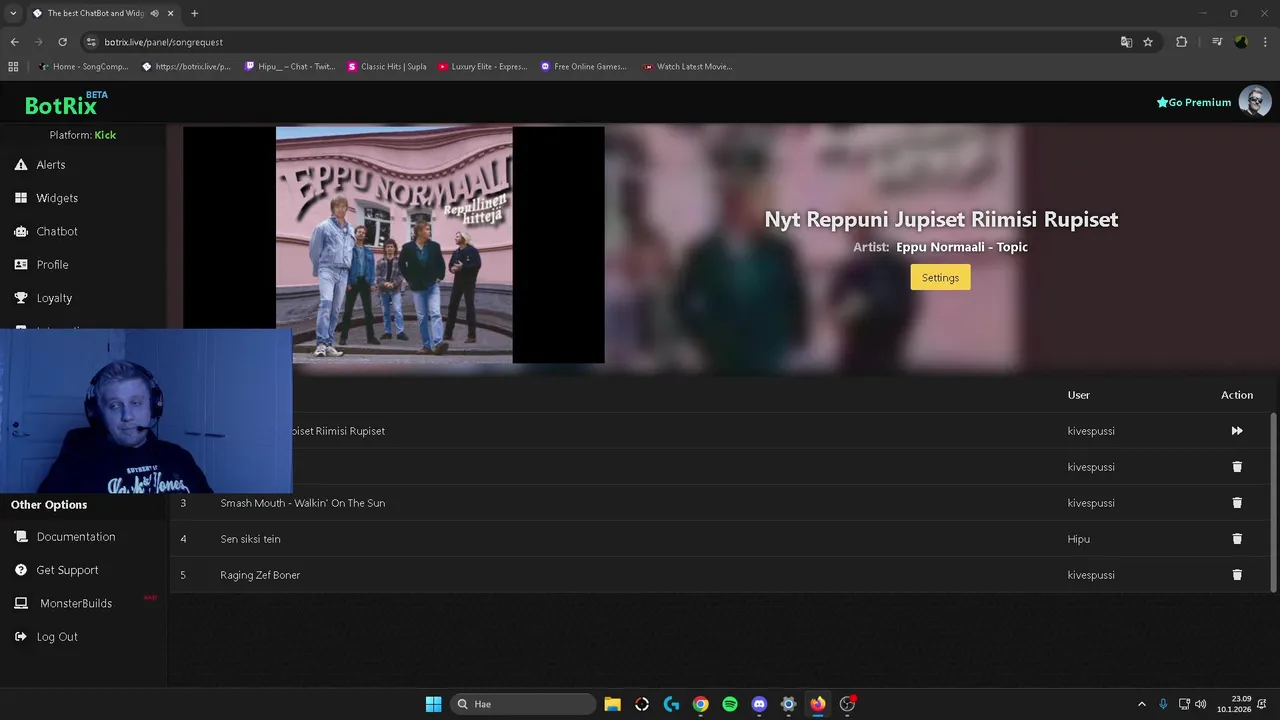1280x720 pixels.
Task: Delete the song Sen siksi tein
Action: click(1237, 539)
